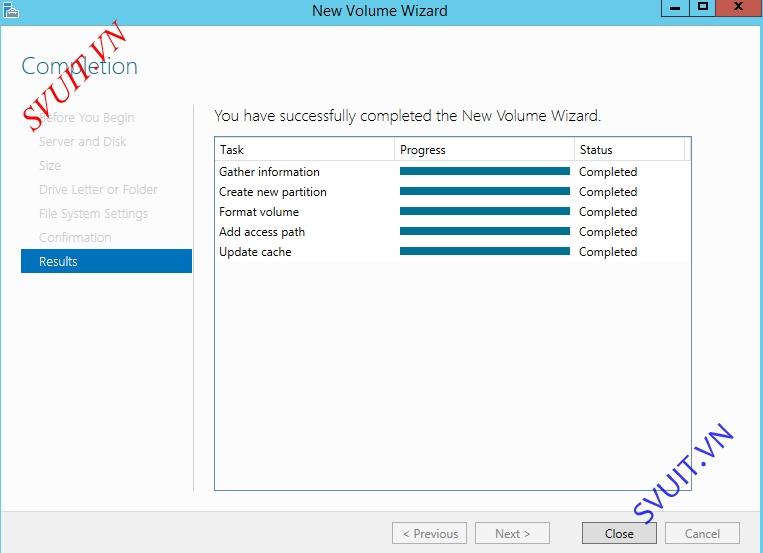
Task: Select Drive Letter or Folder step
Action: tap(98, 189)
